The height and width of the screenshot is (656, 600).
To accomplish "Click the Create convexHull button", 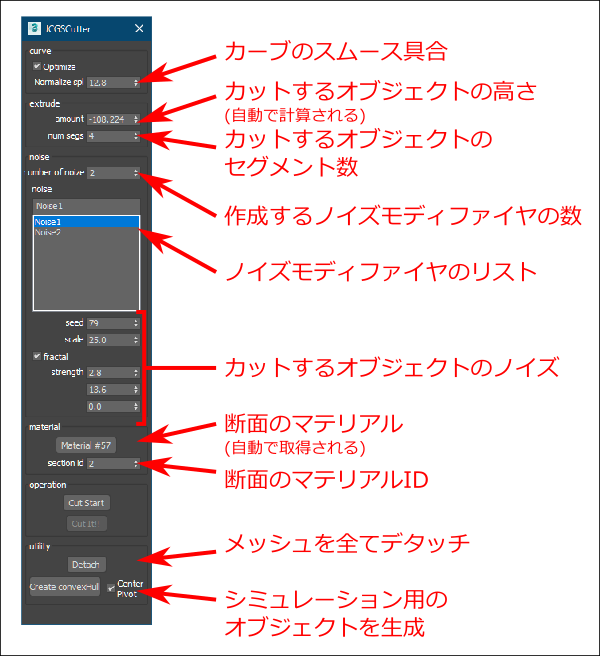I will pos(64,587).
